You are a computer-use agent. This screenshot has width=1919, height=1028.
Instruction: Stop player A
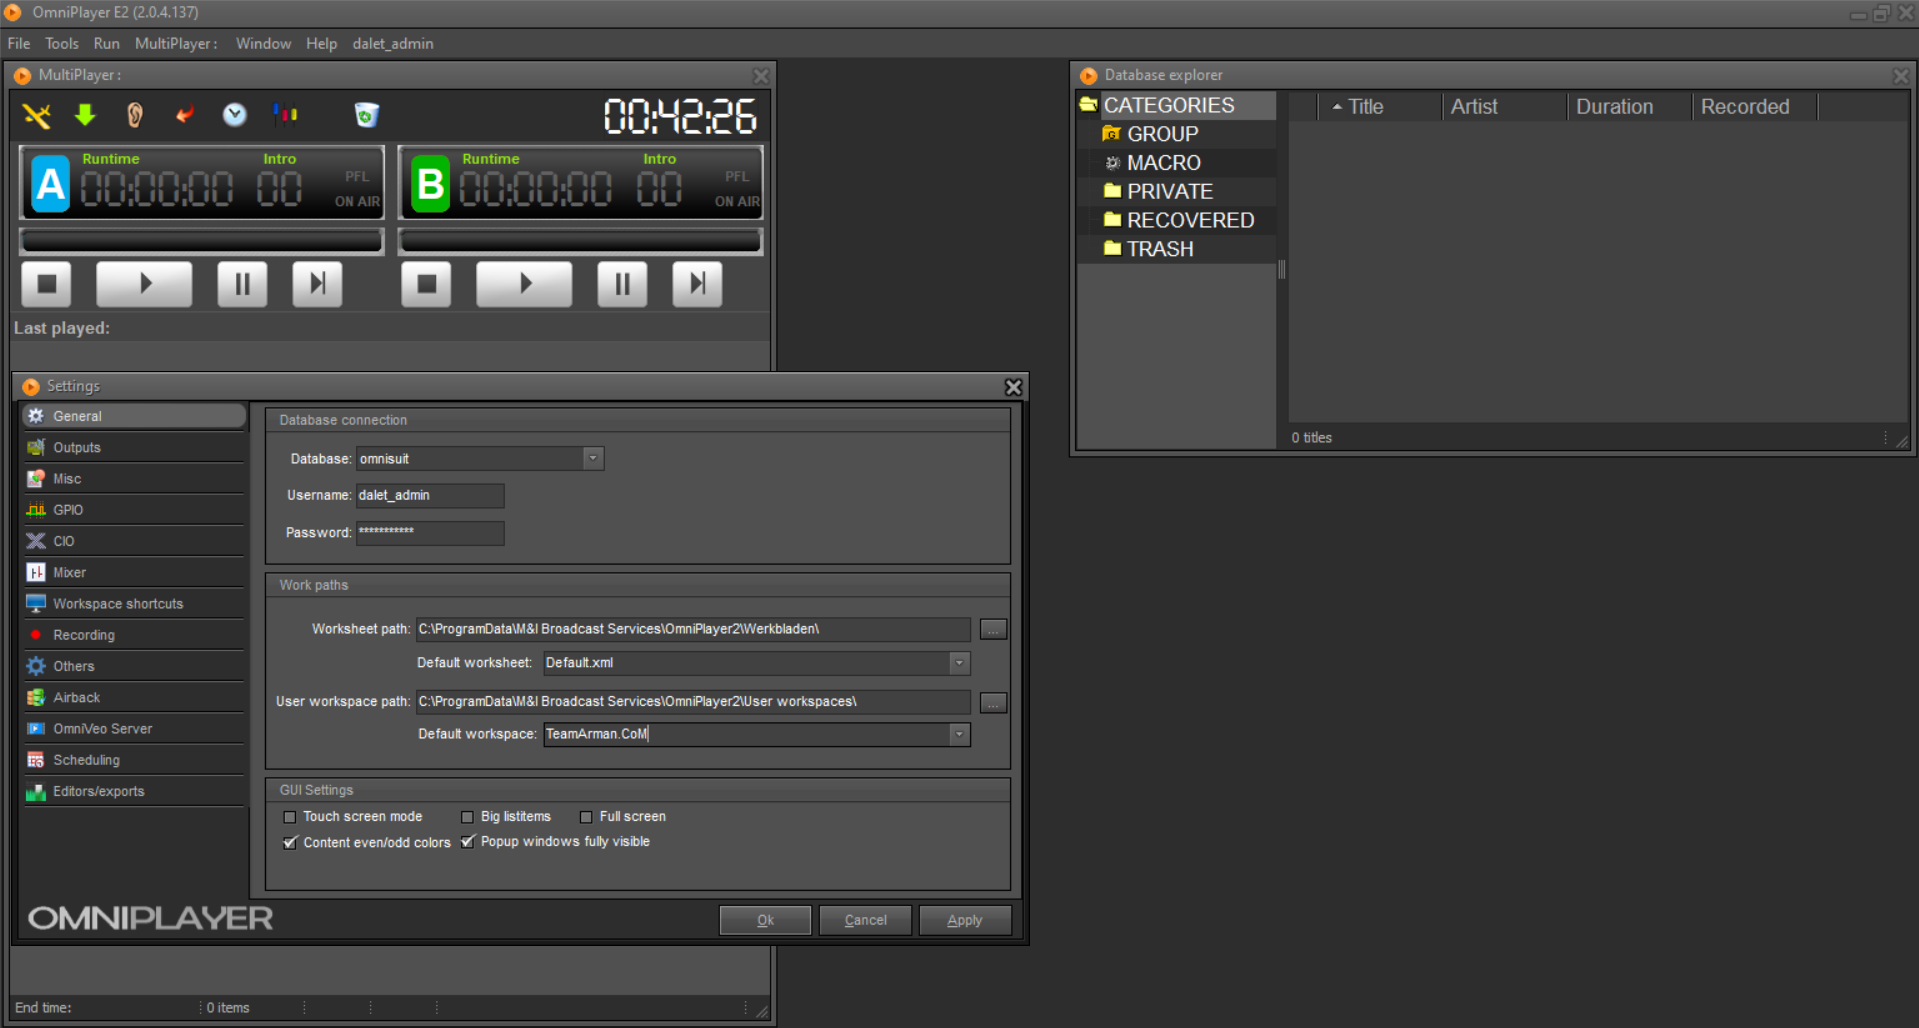[47, 284]
